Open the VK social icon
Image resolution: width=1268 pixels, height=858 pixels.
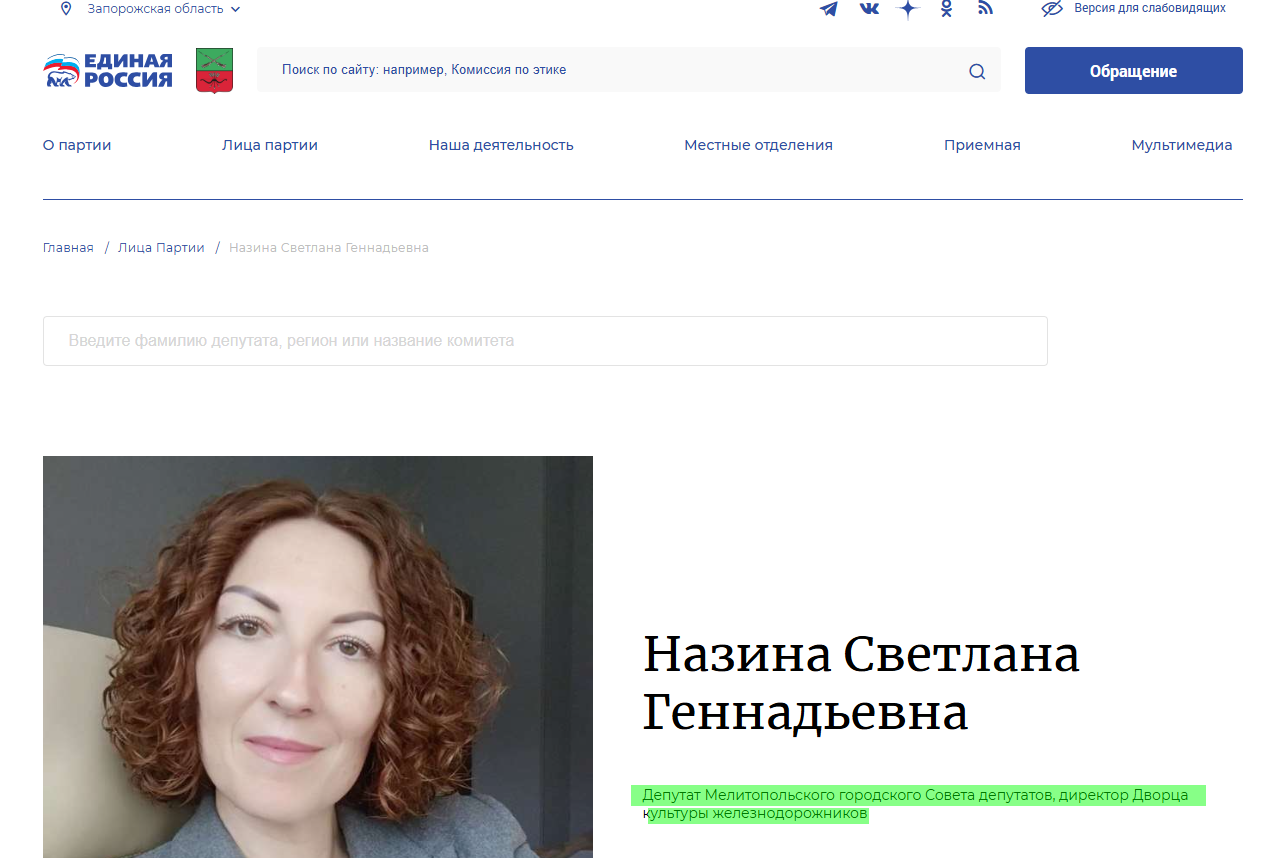pyautogui.click(x=868, y=9)
